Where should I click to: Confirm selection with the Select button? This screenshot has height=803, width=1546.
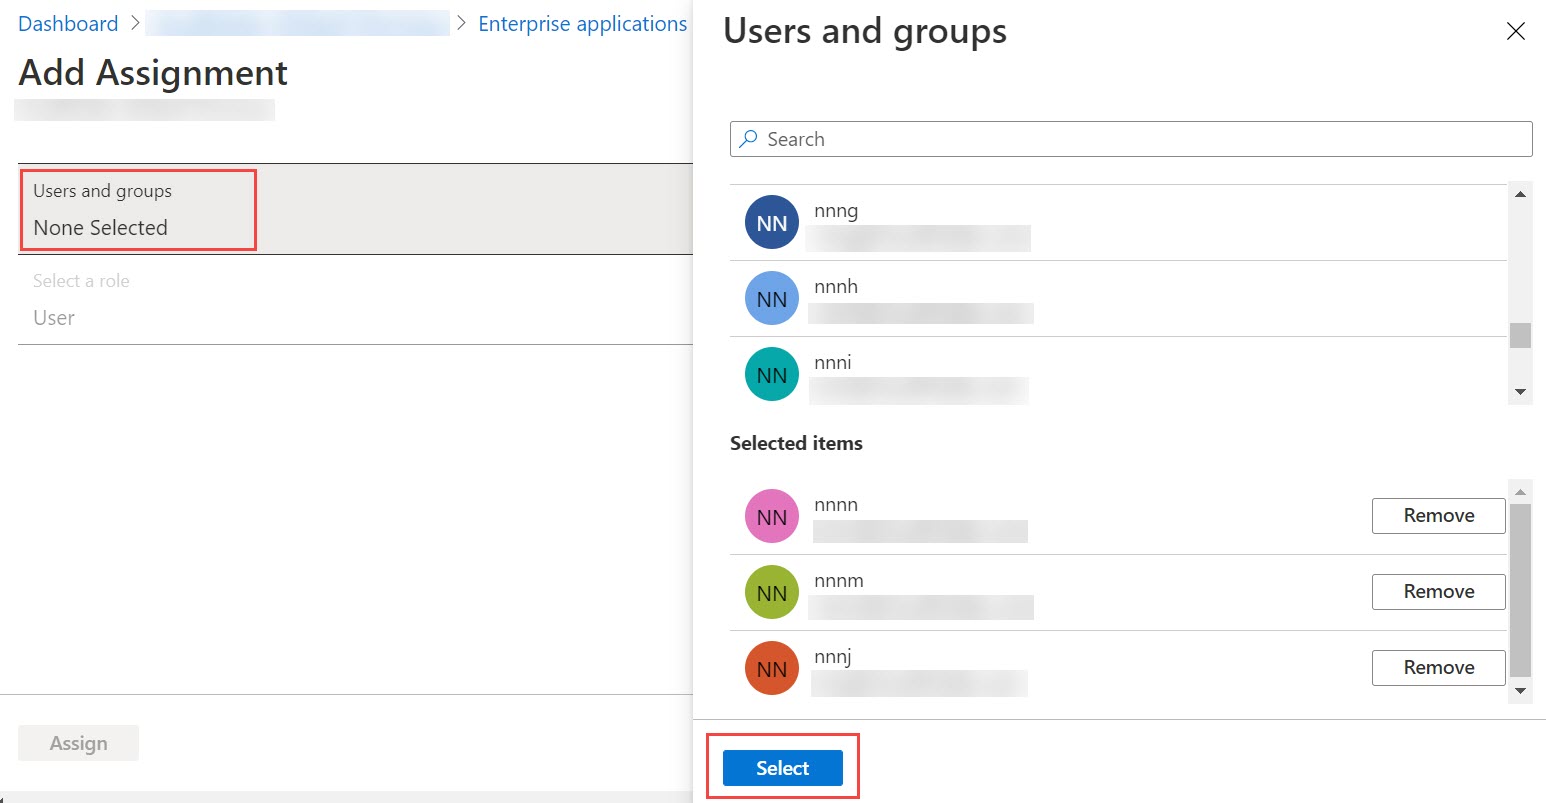pyautogui.click(x=783, y=768)
